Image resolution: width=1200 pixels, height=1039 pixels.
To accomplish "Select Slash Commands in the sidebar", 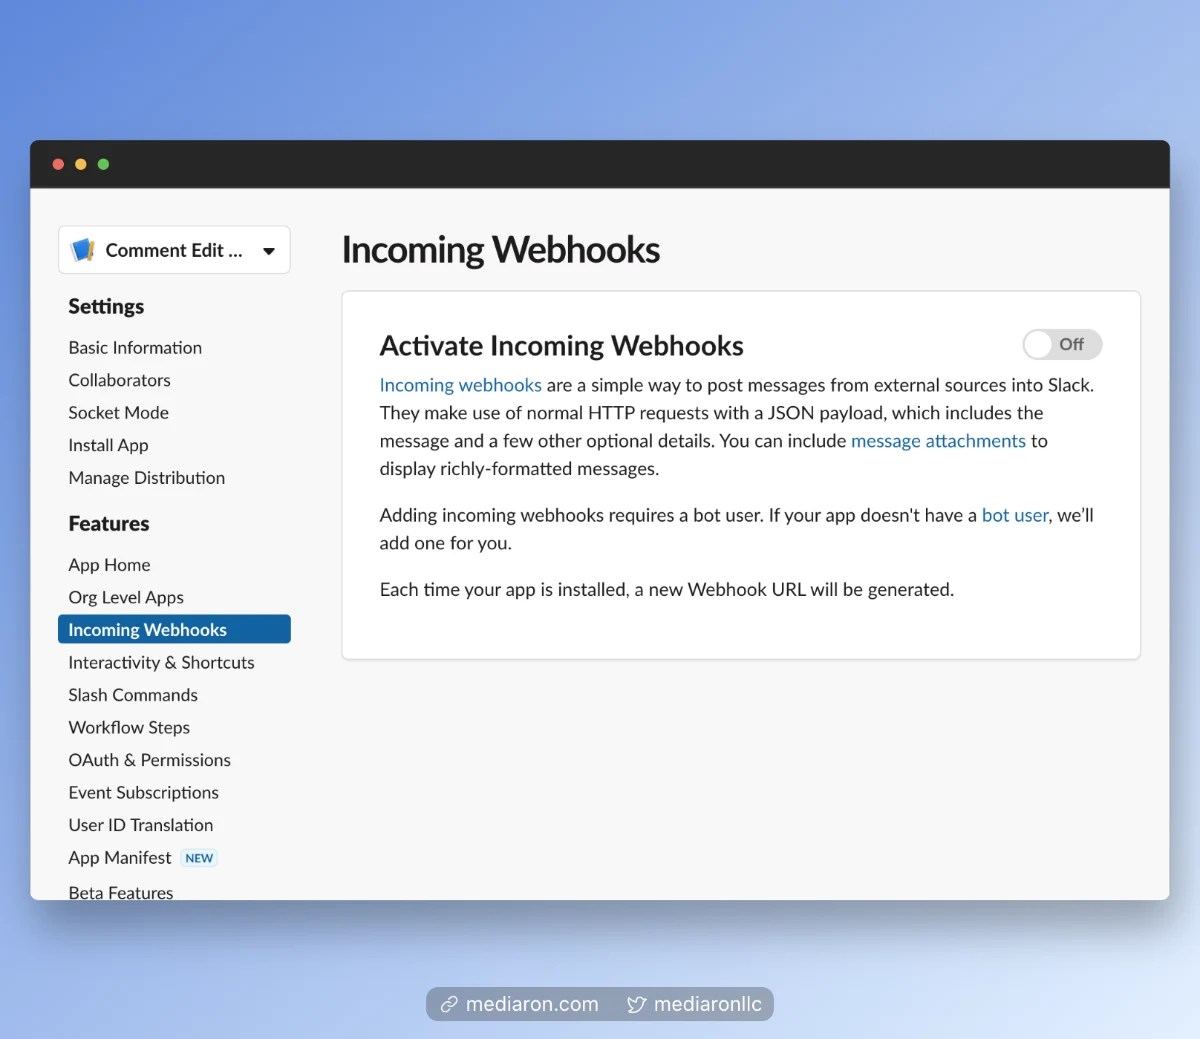I will pyautogui.click(x=132, y=694).
